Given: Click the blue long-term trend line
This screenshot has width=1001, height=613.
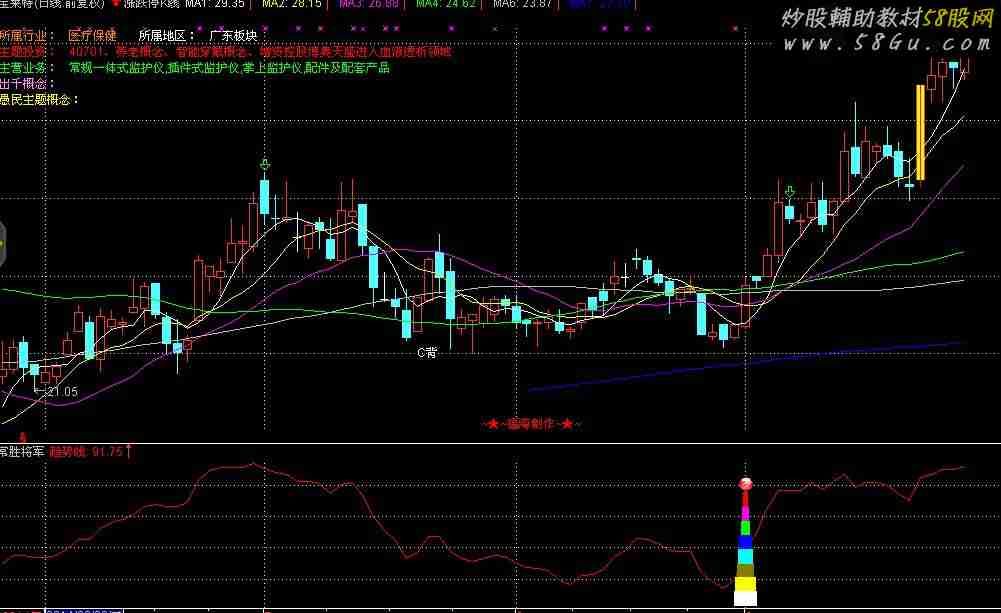Looking at the screenshot, I should pyautogui.click(x=744, y=365).
